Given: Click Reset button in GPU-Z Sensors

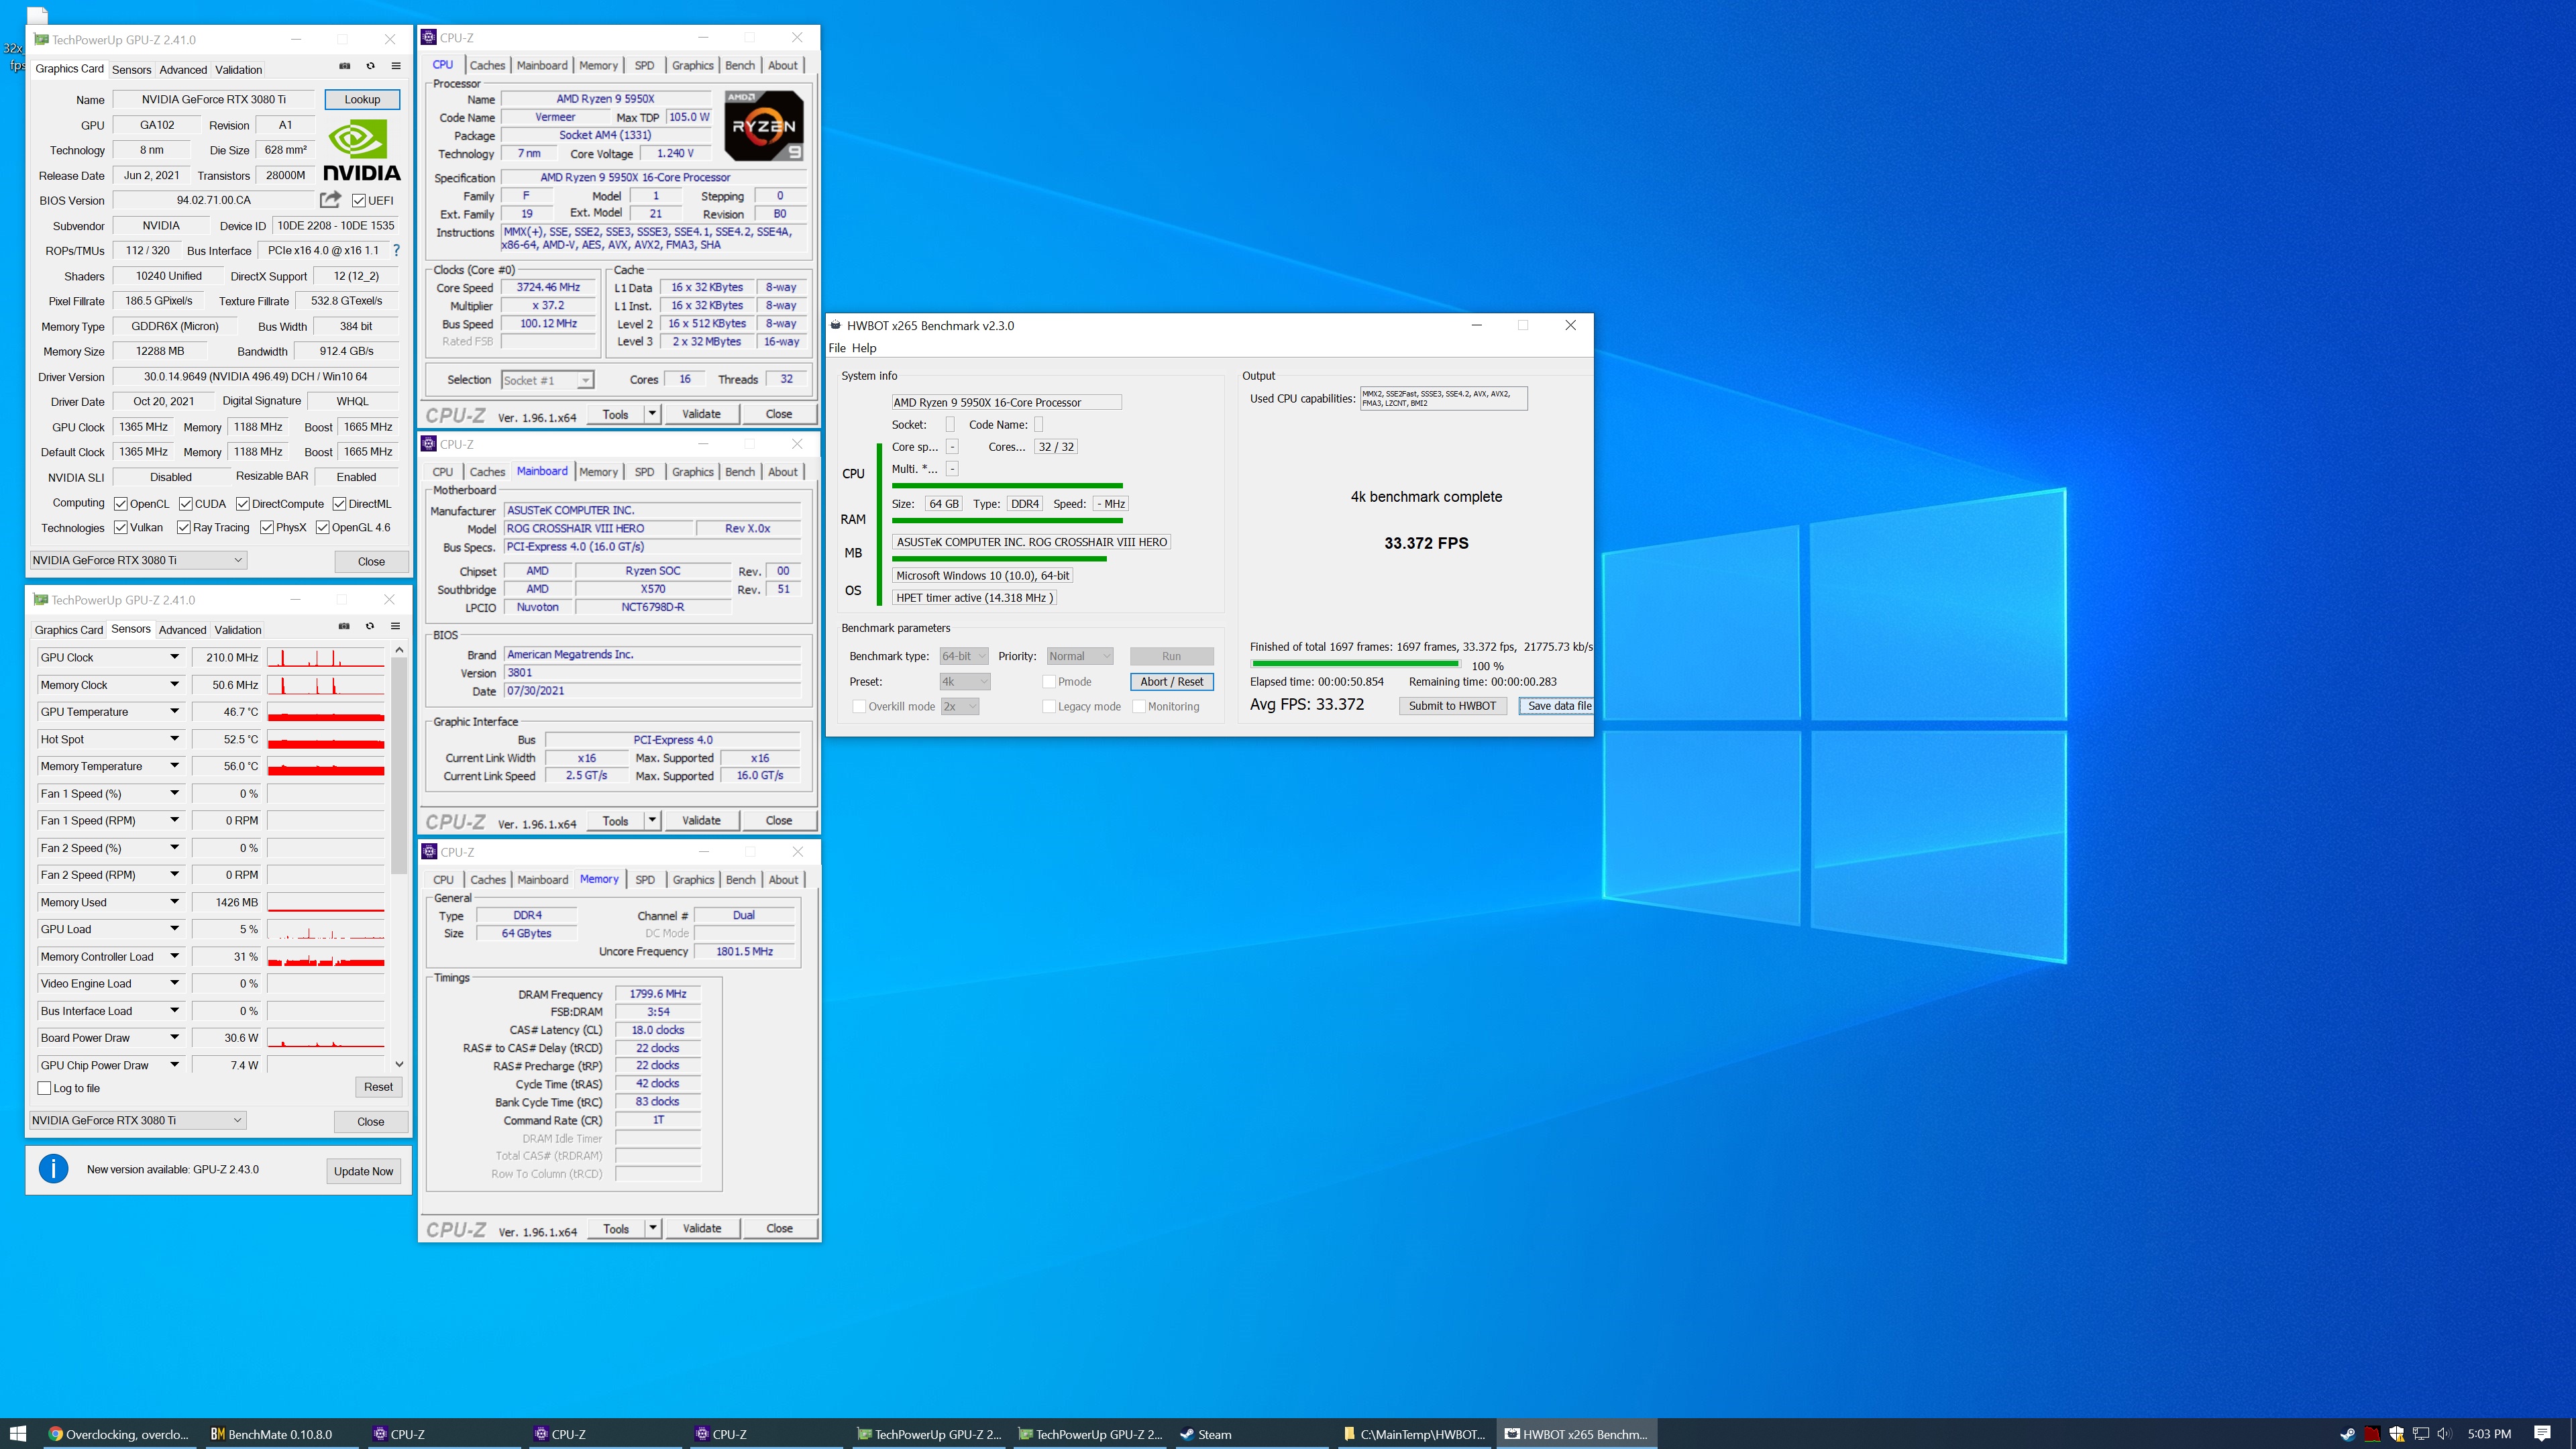Looking at the screenshot, I should 378,1087.
